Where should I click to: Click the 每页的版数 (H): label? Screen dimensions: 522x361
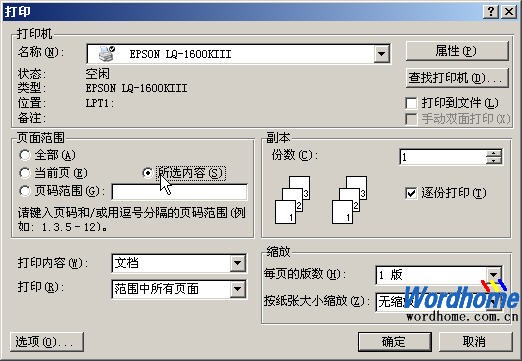(x=305, y=274)
